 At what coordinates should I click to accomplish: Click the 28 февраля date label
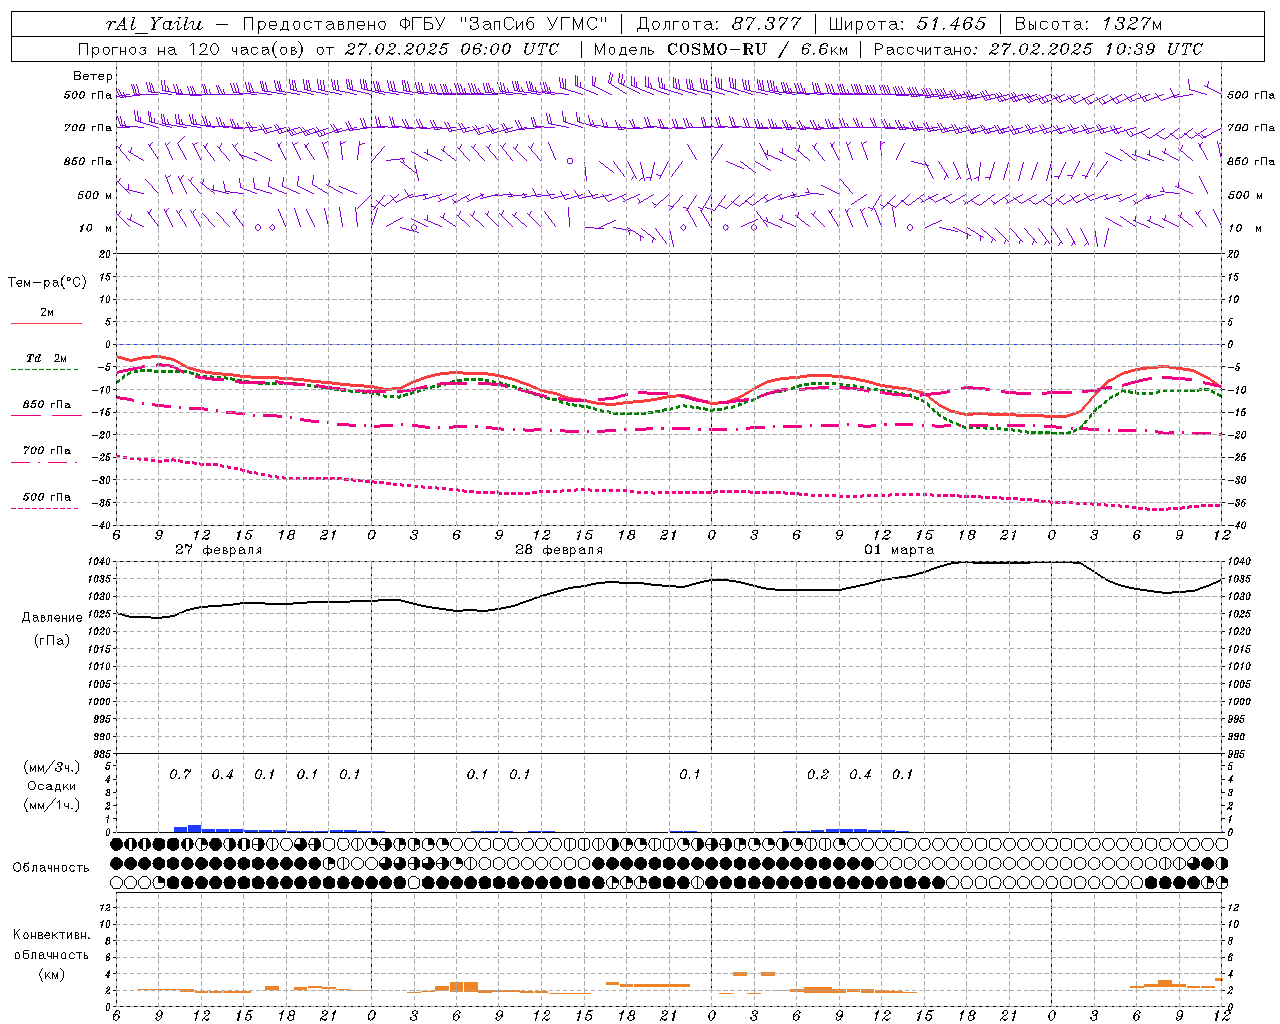[x=559, y=550]
